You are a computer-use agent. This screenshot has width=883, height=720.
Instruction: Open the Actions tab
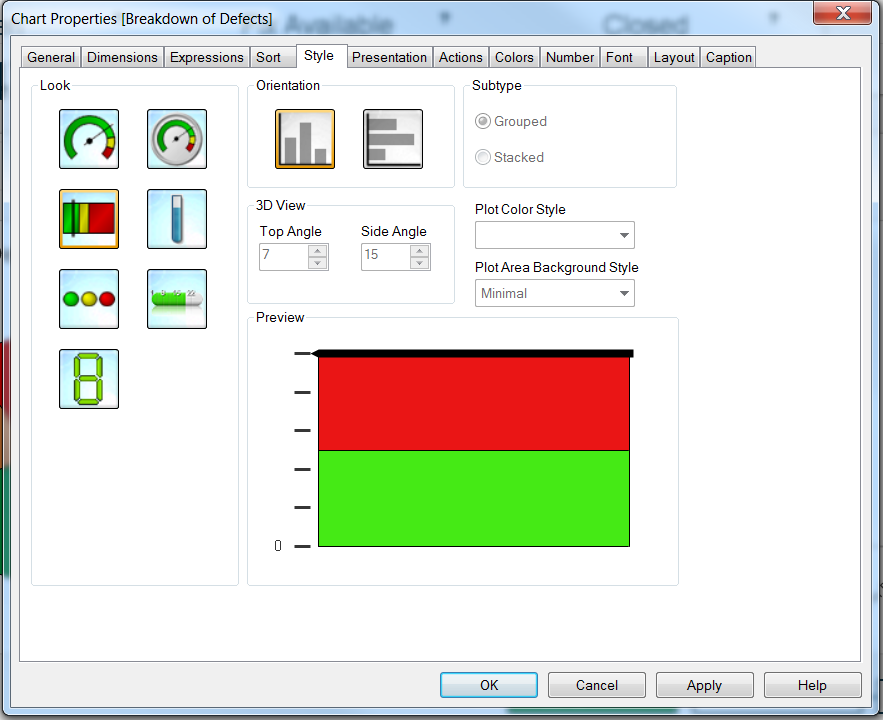pos(461,57)
